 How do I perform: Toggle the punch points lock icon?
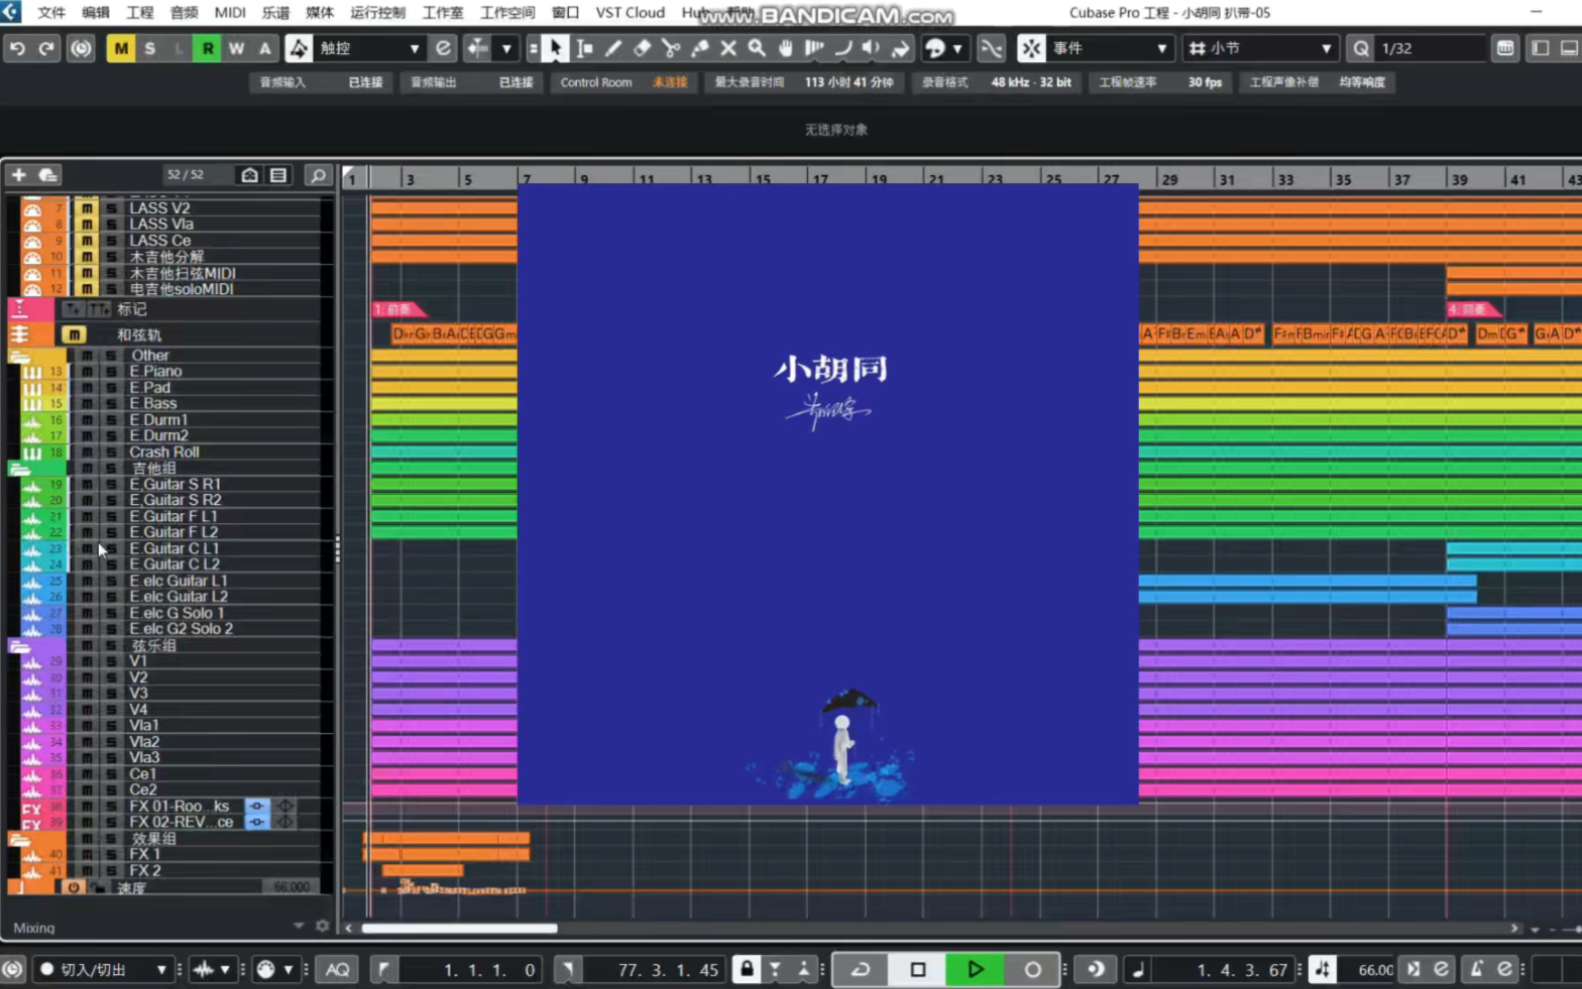click(746, 968)
